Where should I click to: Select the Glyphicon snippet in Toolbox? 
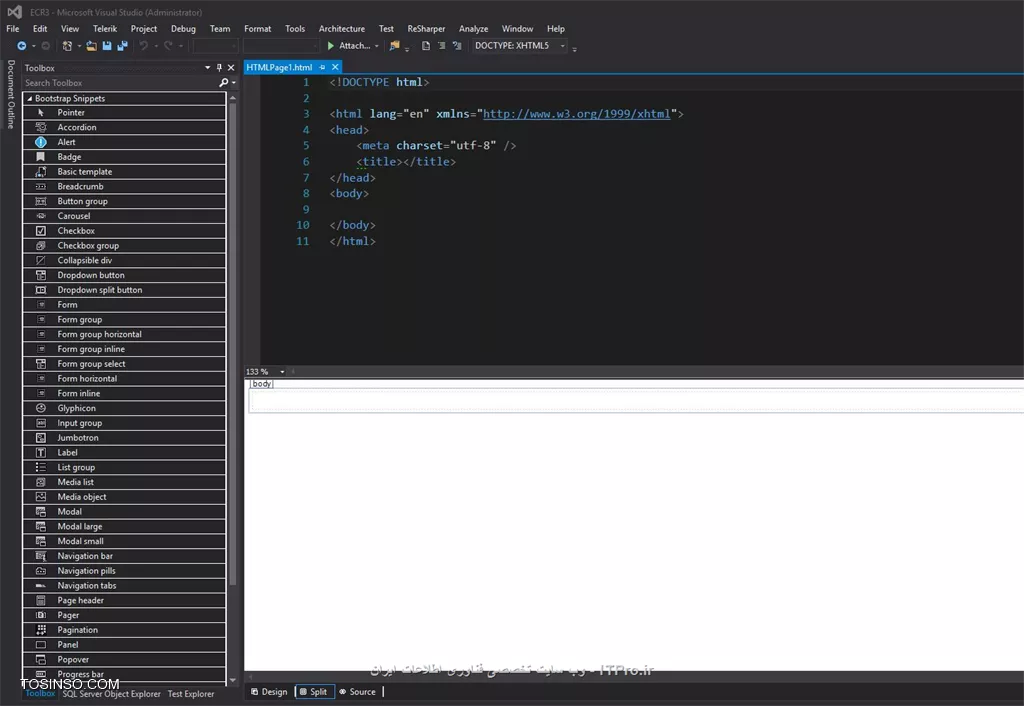tap(124, 408)
